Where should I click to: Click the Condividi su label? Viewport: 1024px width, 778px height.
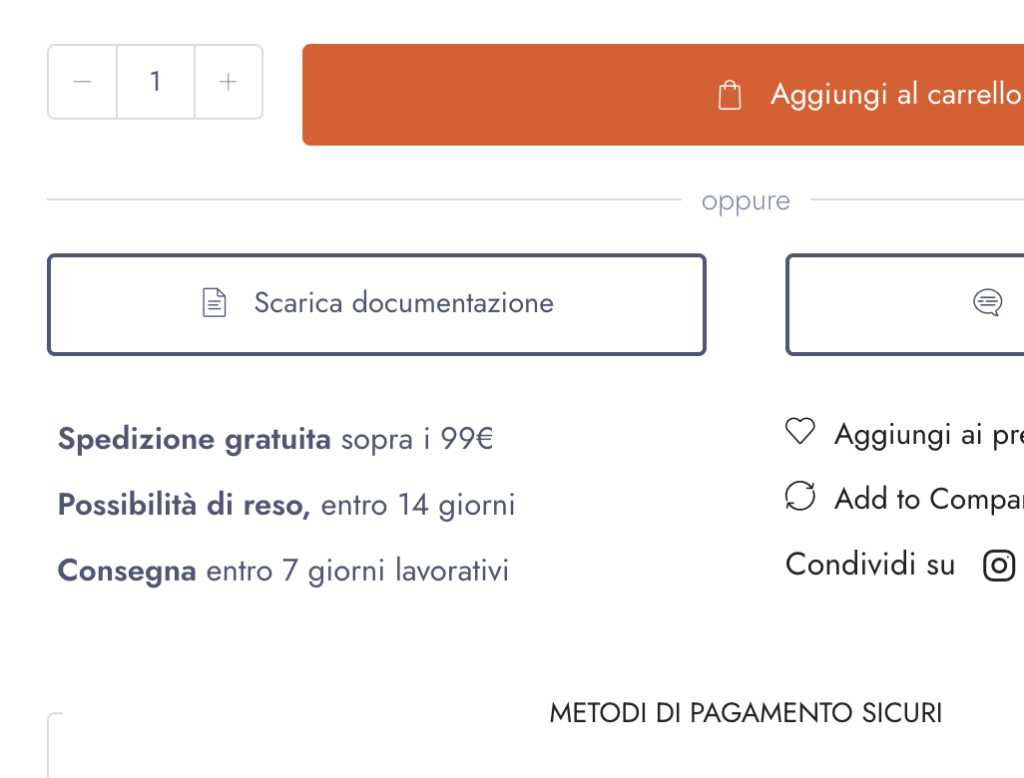(870, 565)
